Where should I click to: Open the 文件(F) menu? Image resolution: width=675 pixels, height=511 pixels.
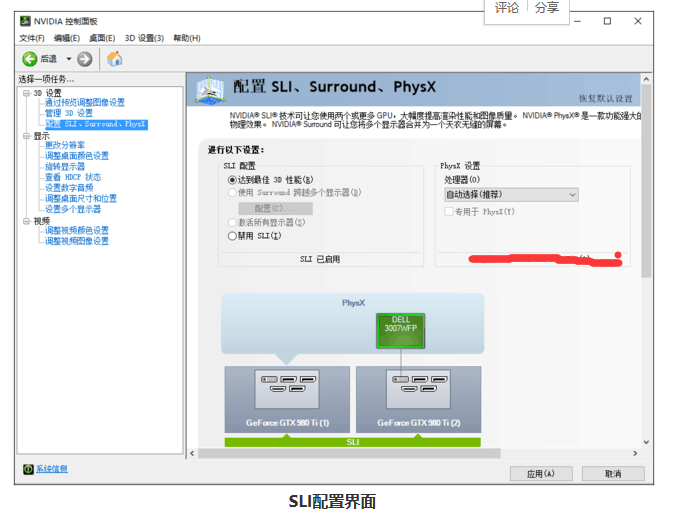pyautogui.click(x=32, y=38)
